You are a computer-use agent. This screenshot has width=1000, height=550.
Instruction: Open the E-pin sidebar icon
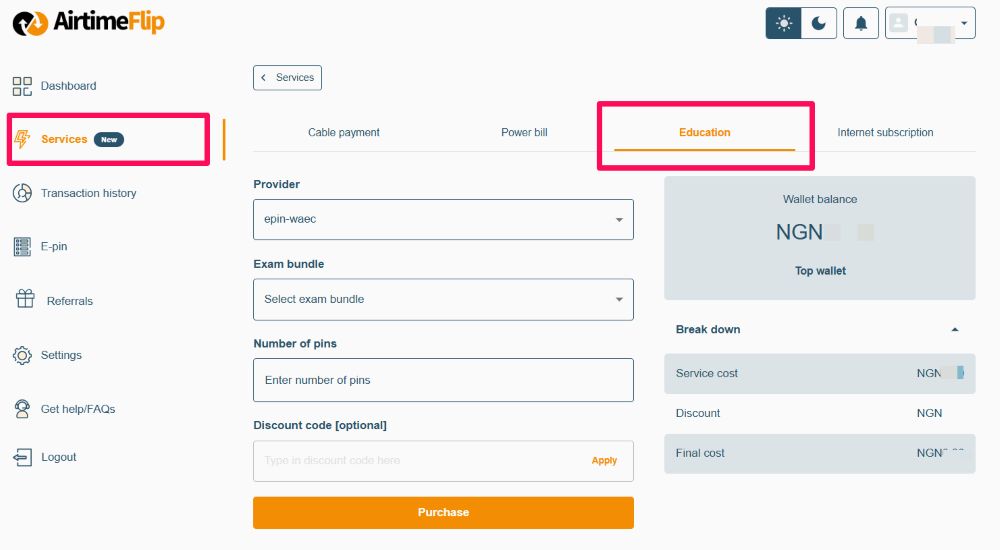[22, 246]
